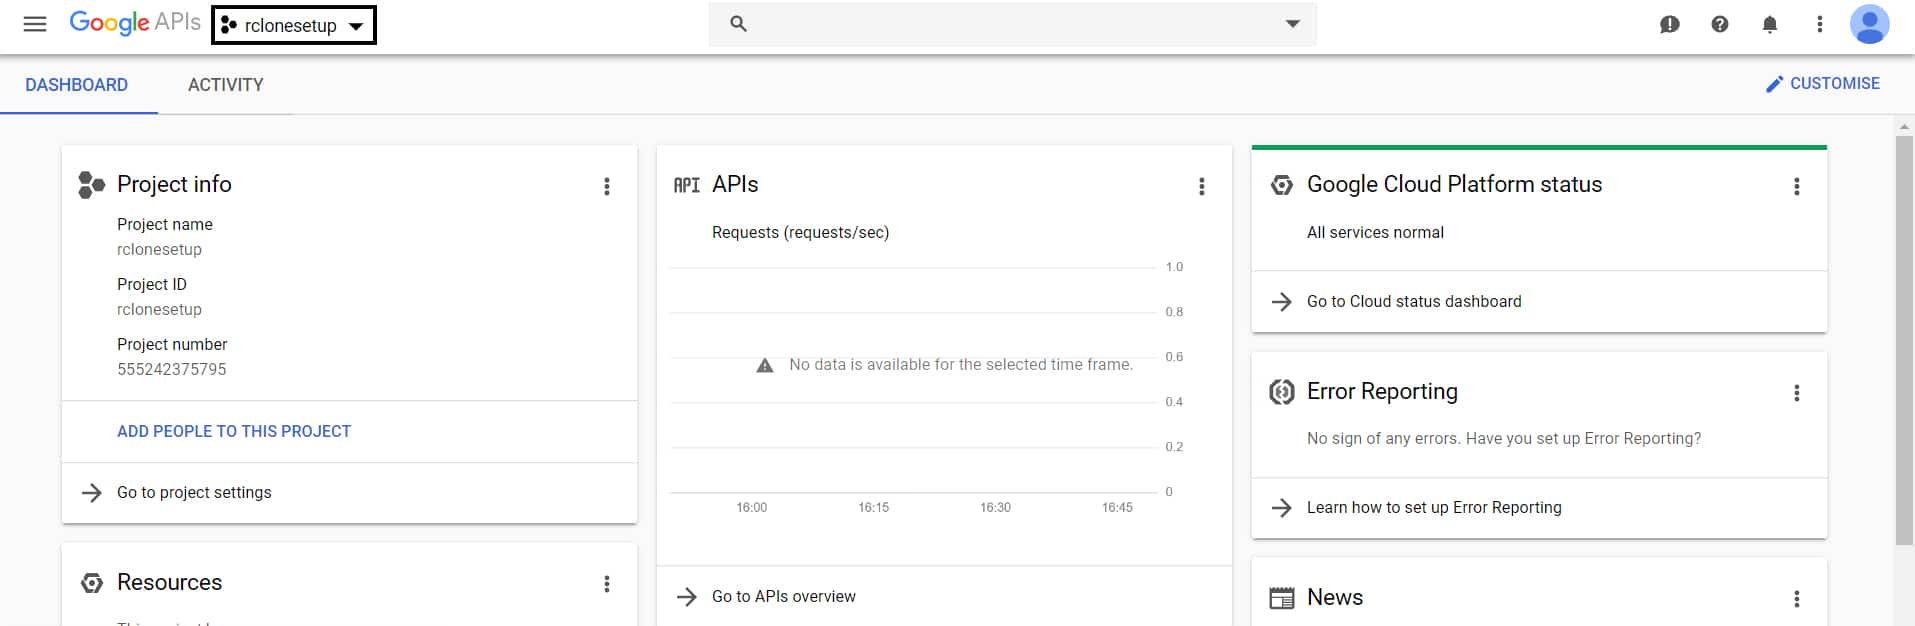The image size is (1915, 626).
Task: Open the header three-dot utilities menu
Action: point(1820,24)
